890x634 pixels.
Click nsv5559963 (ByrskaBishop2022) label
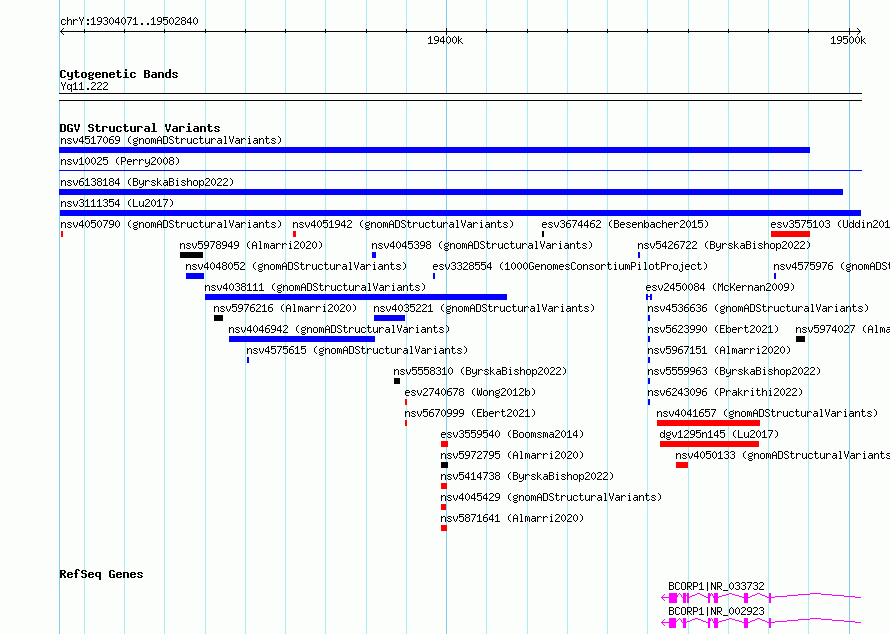tap(734, 371)
